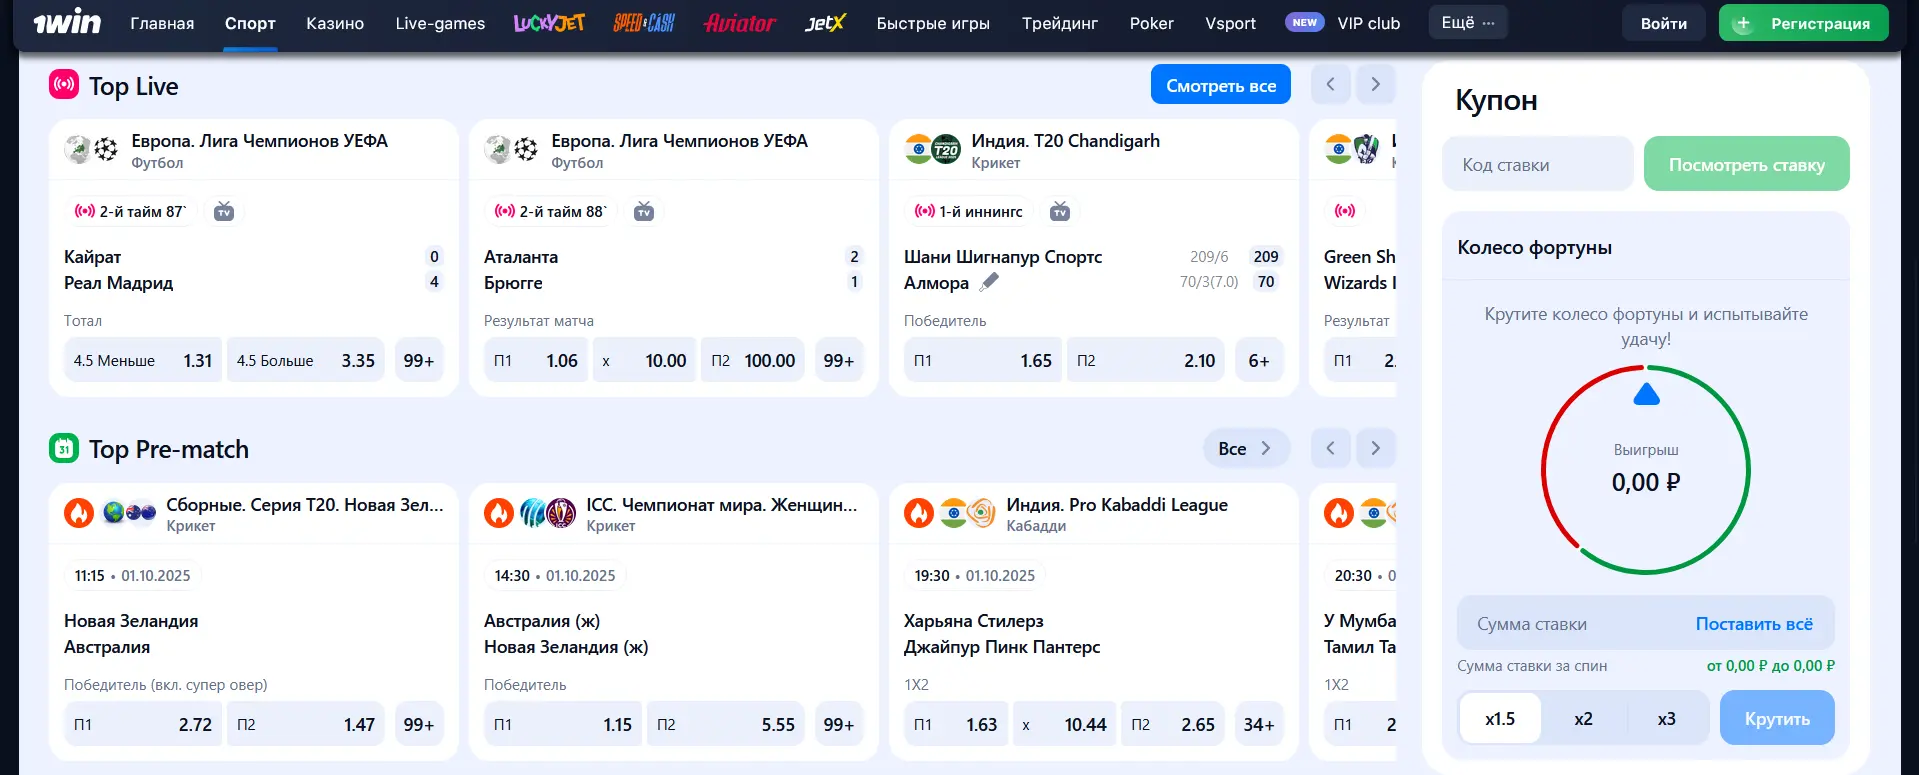Click the fortune wheel circle
Viewport: 1919px width, 775px height.
1645,470
